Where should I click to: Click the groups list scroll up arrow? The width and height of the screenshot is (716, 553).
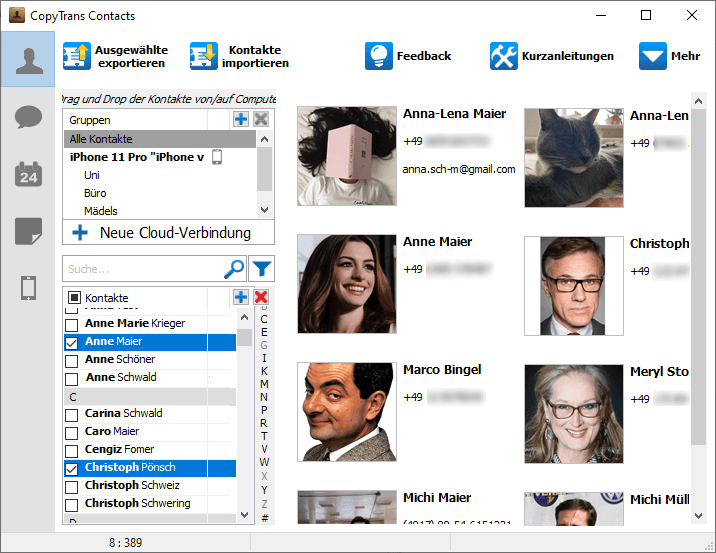click(264, 139)
